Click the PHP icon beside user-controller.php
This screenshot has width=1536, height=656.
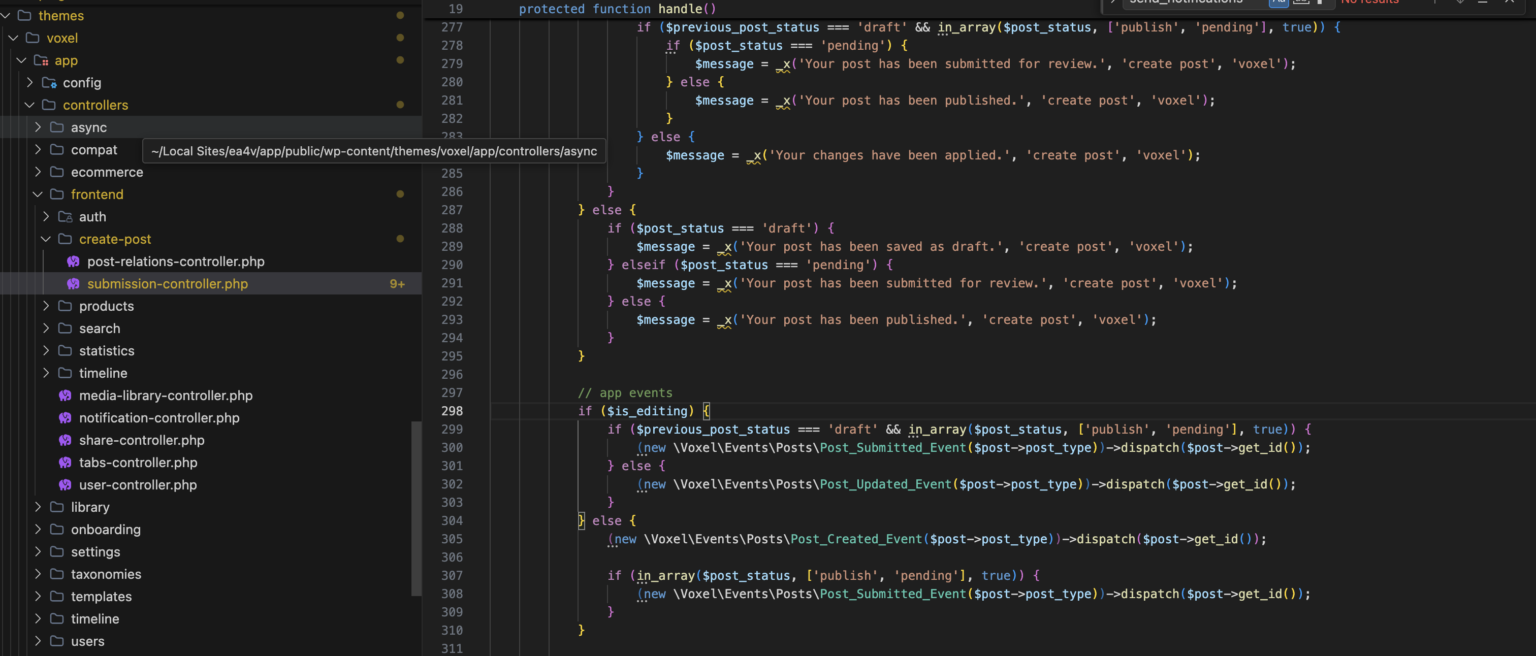click(x=65, y=485)
